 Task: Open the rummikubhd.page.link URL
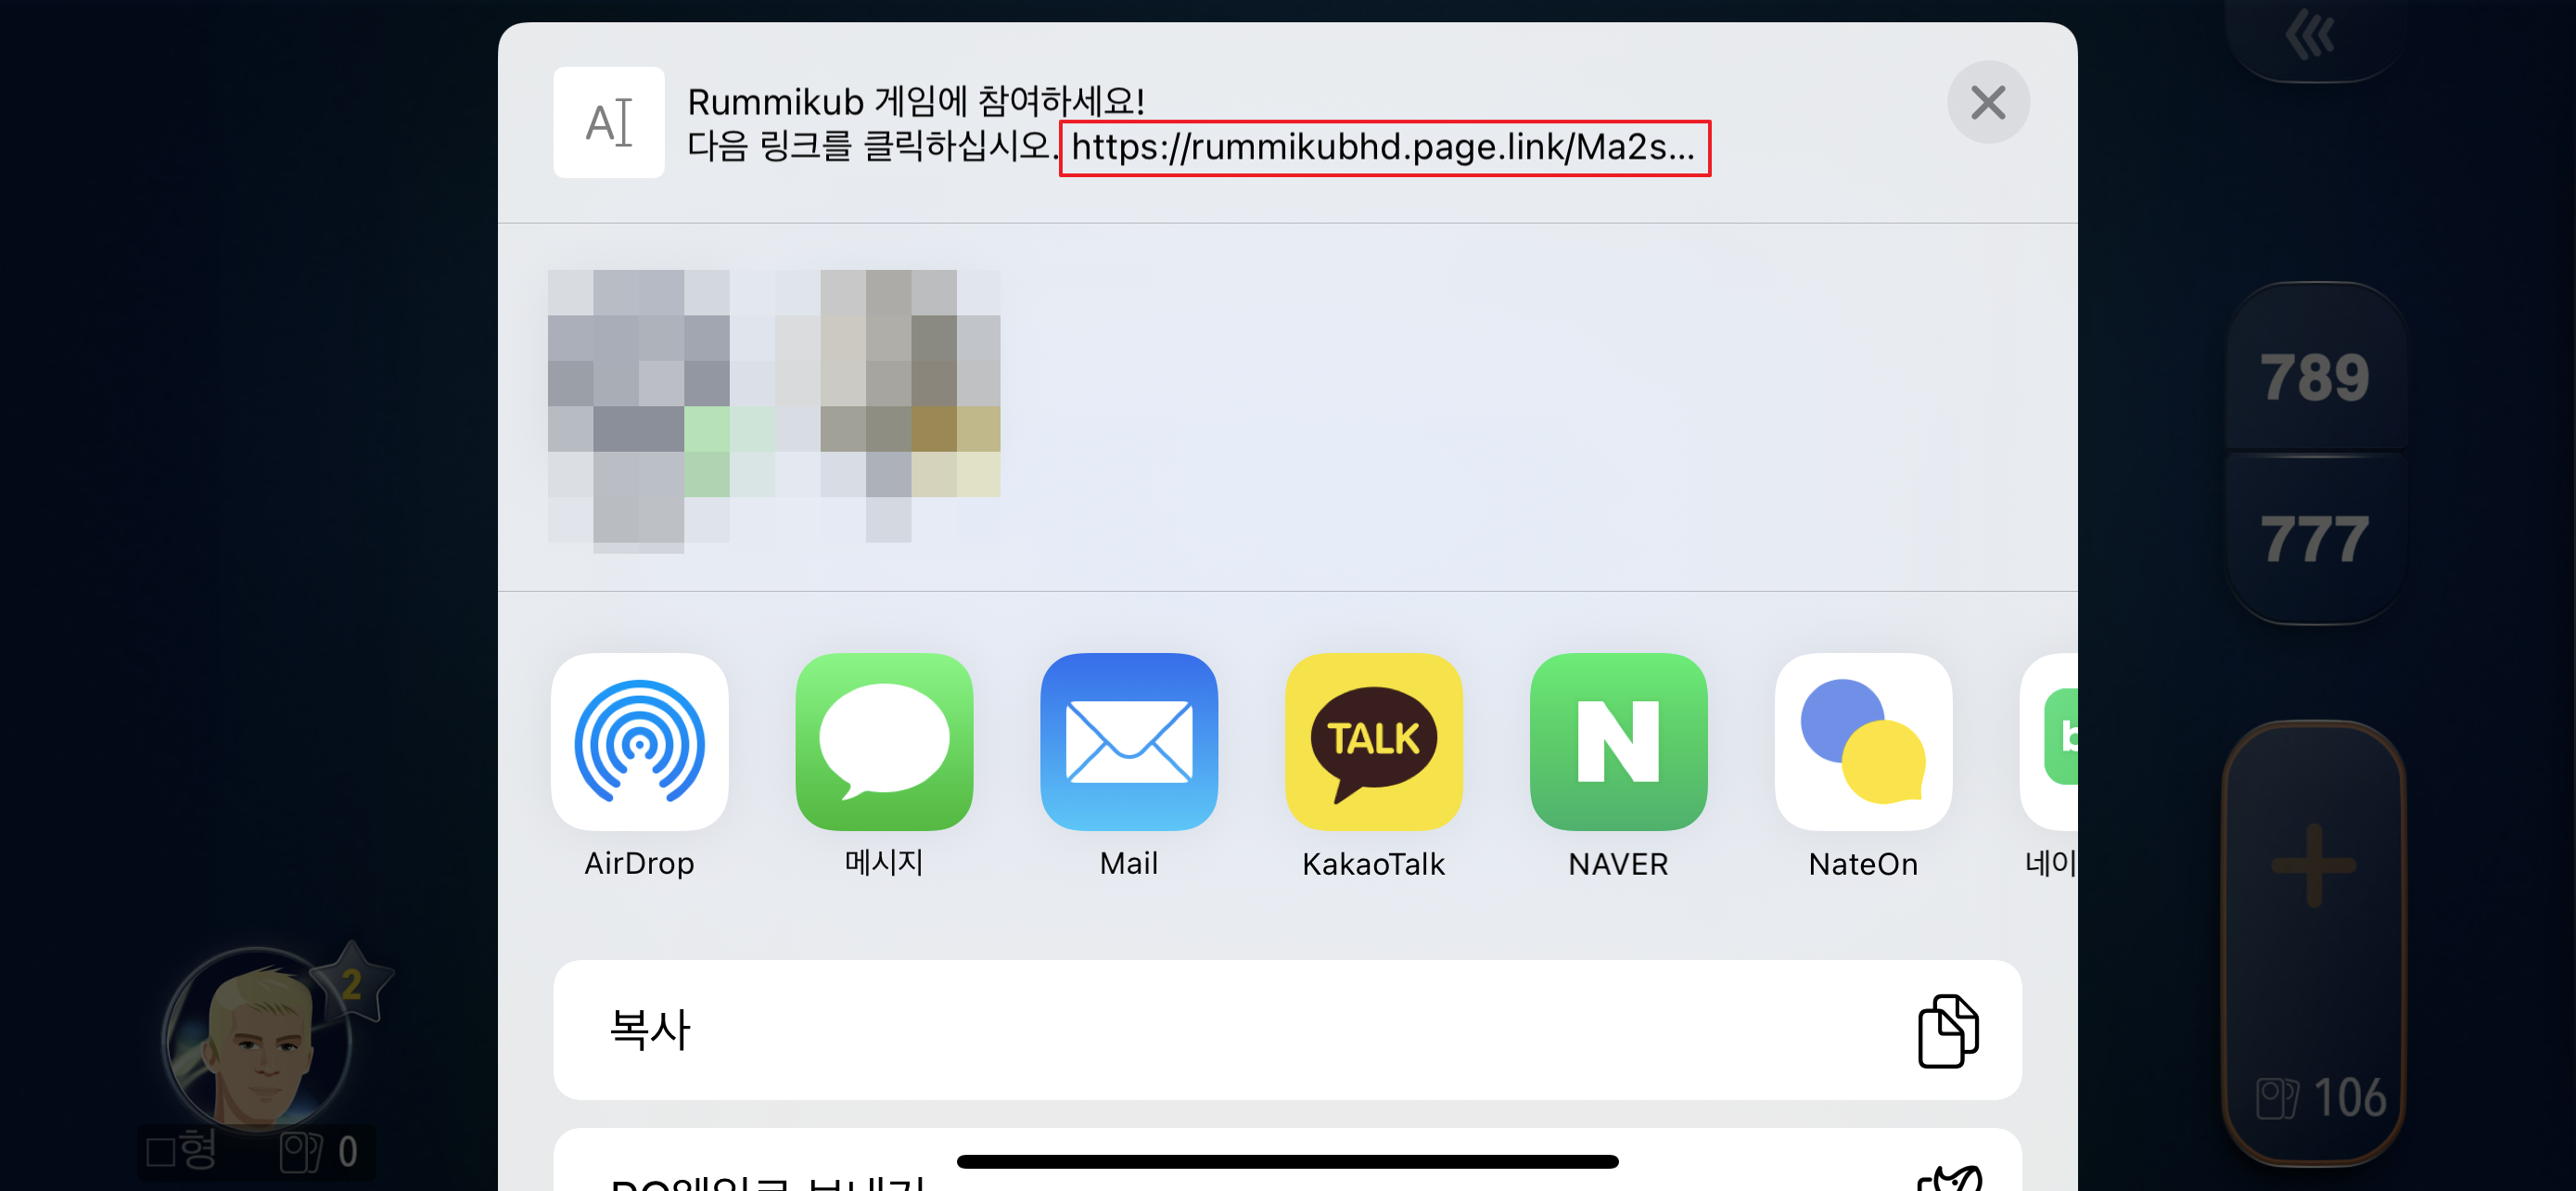tap(1384, 148)
